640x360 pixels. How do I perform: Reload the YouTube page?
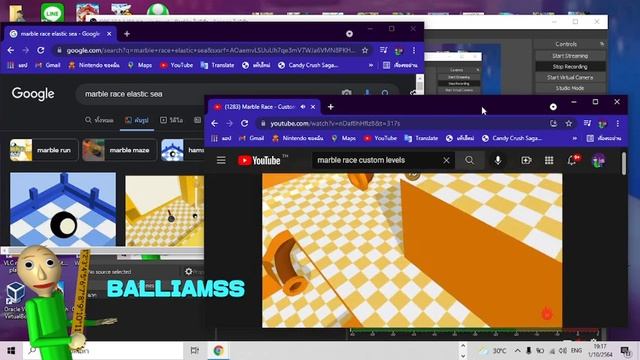pyautogui.click(x=244, y=123)
